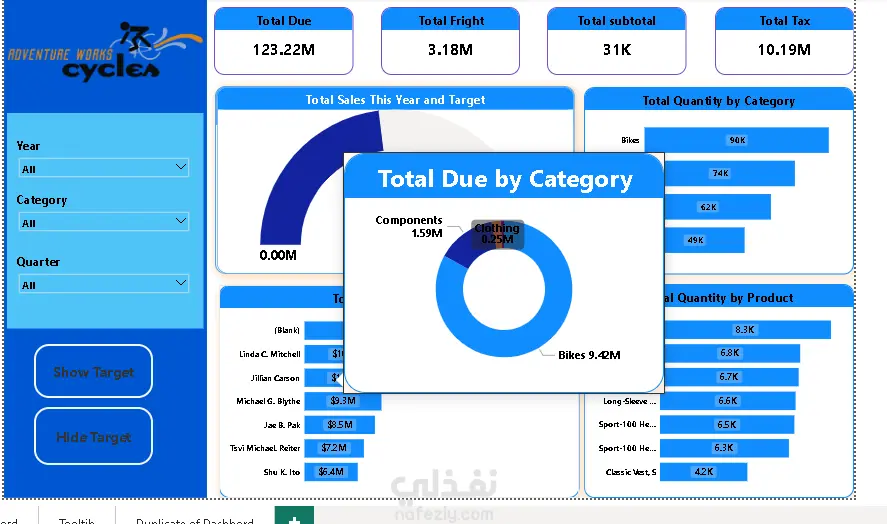Click the Quarter slicer label
This screenshot has width=887, height=524.
pos(38,262)
